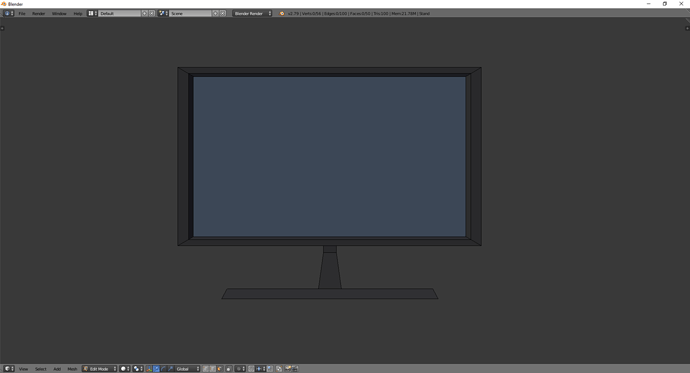Browse screen layouts icon
Image resolution: width=690 pixels, height=373 pixels.
(x=92, y=13)
